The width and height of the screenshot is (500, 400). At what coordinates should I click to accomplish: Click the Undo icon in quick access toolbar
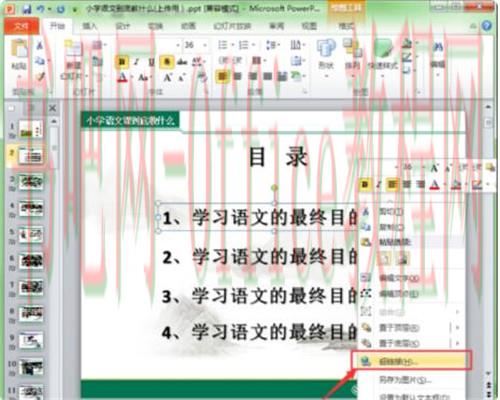point(40,9)
